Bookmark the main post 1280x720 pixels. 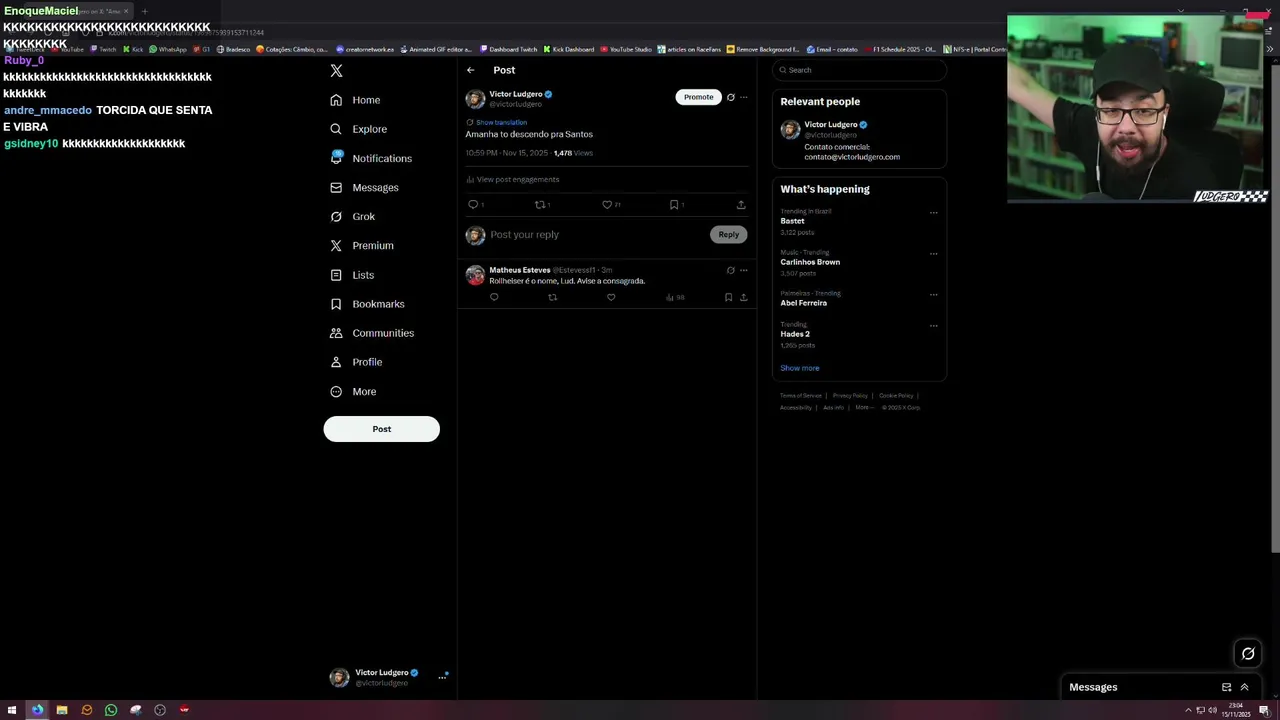tap(674, 204)
